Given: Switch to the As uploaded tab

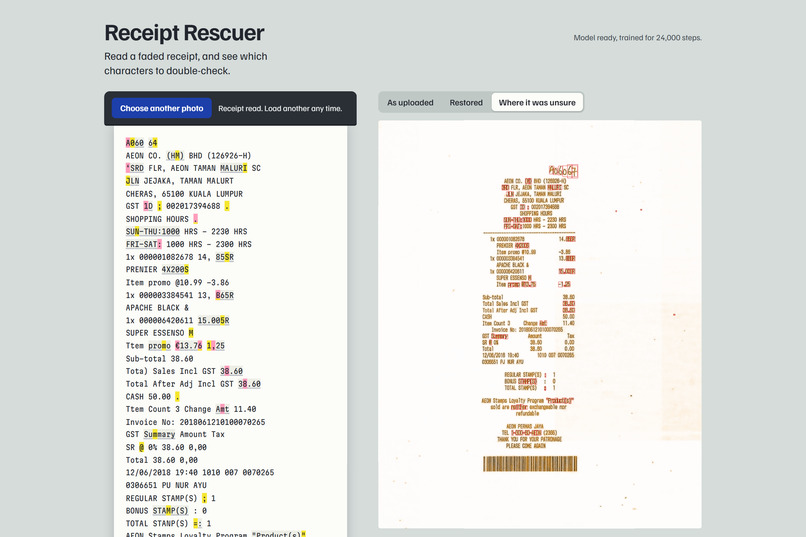Looking at the screenshot, I should point(410,102).
